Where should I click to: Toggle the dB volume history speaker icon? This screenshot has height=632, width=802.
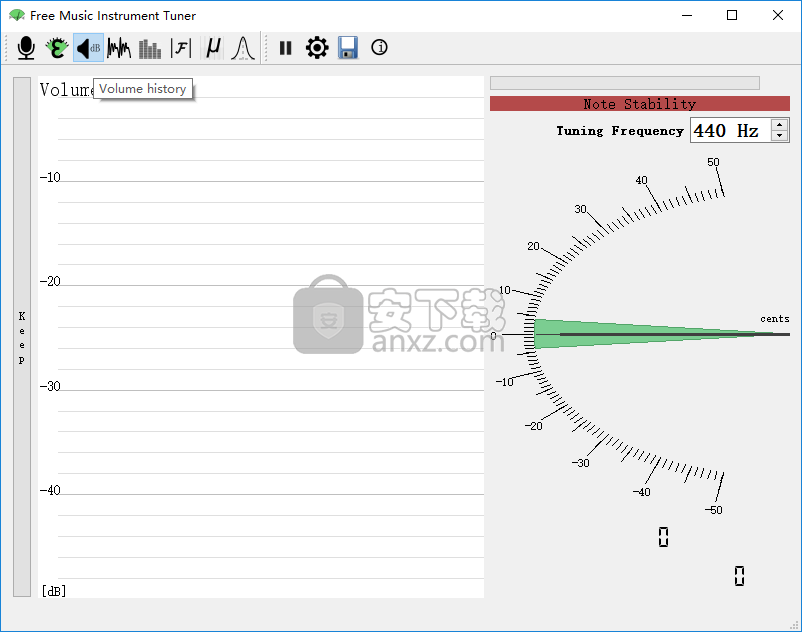[x=88, y=48]
